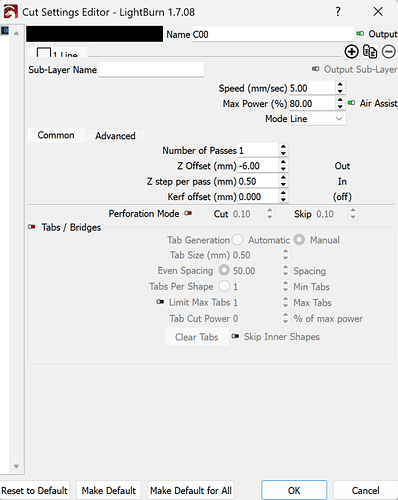Remove sub-layer with minus icon

tap(389, 52)
